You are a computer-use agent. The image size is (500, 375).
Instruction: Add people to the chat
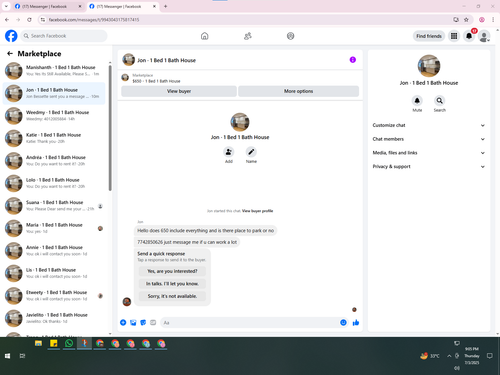(x=229, y=152)
